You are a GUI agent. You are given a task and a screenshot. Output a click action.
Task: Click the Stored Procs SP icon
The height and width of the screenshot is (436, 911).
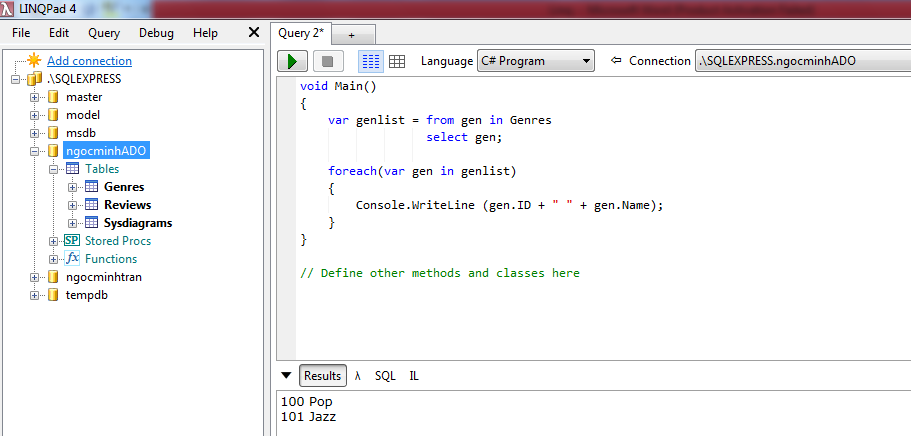point(72,241)
